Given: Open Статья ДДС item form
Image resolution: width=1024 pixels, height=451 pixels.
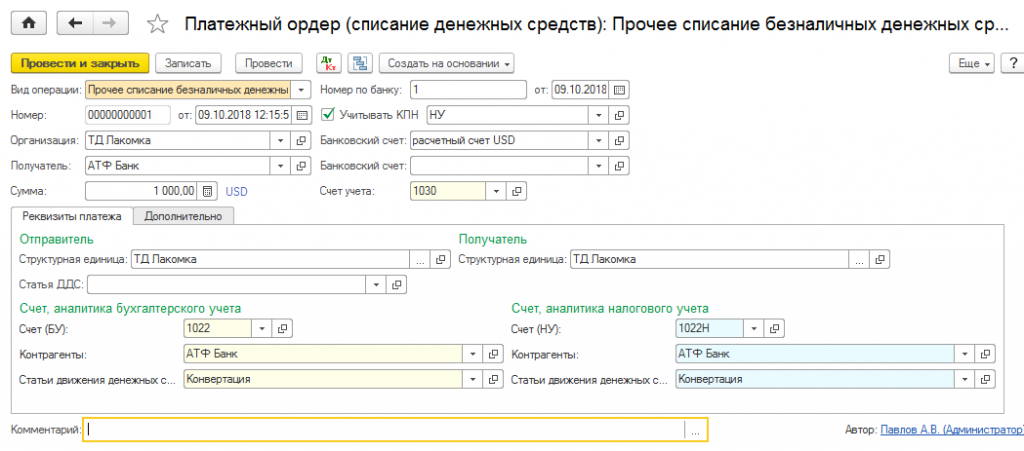Looking at the screenshot, I should tap(396, 285).
